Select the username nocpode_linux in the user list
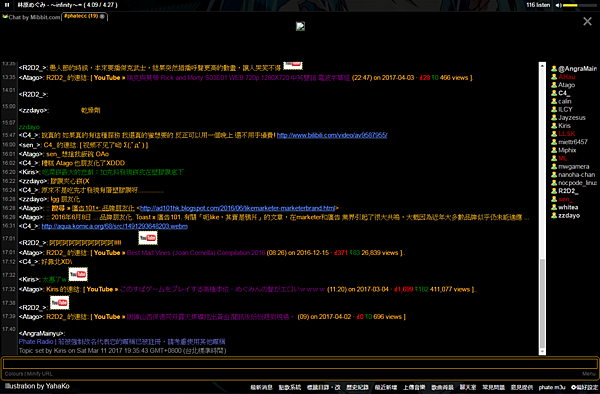The width and height of the screenshot is (600, 394). pos(577,183)
